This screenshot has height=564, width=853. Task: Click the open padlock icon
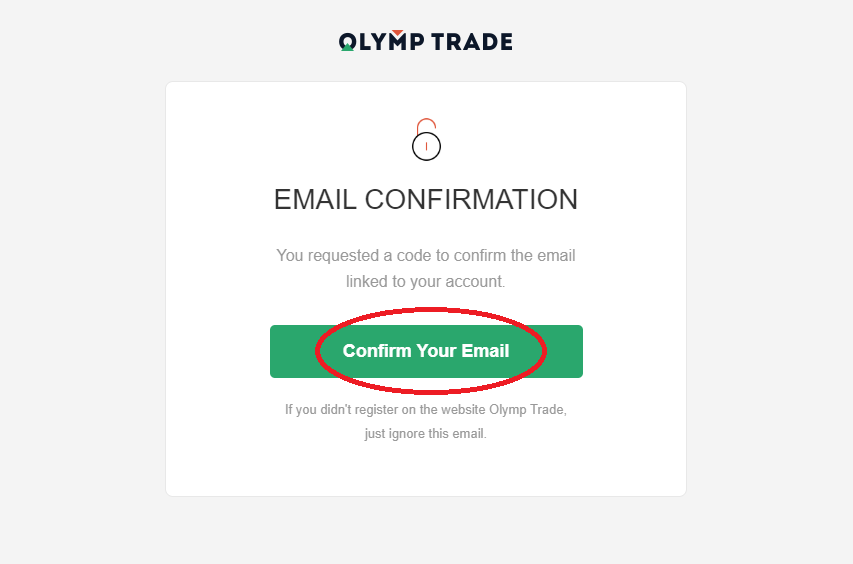426,139
